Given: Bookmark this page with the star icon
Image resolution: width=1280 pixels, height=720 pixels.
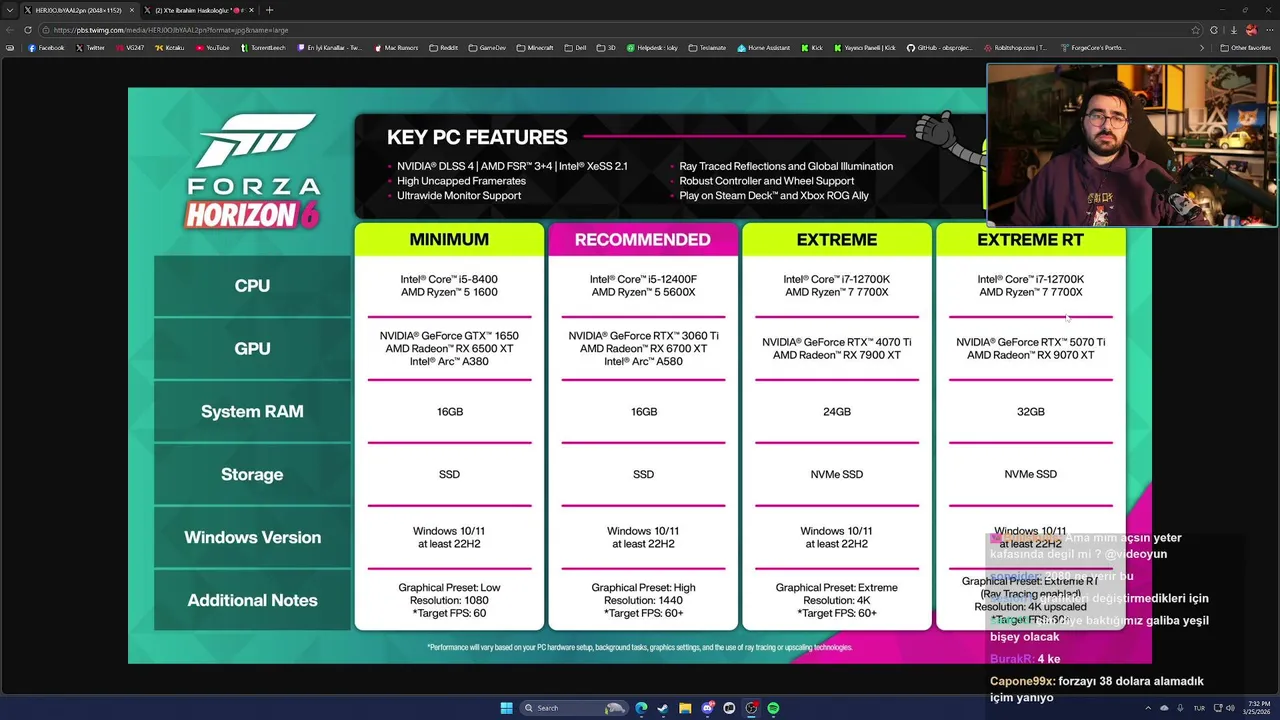Looking at the screenshot, I should (1196, 30).
